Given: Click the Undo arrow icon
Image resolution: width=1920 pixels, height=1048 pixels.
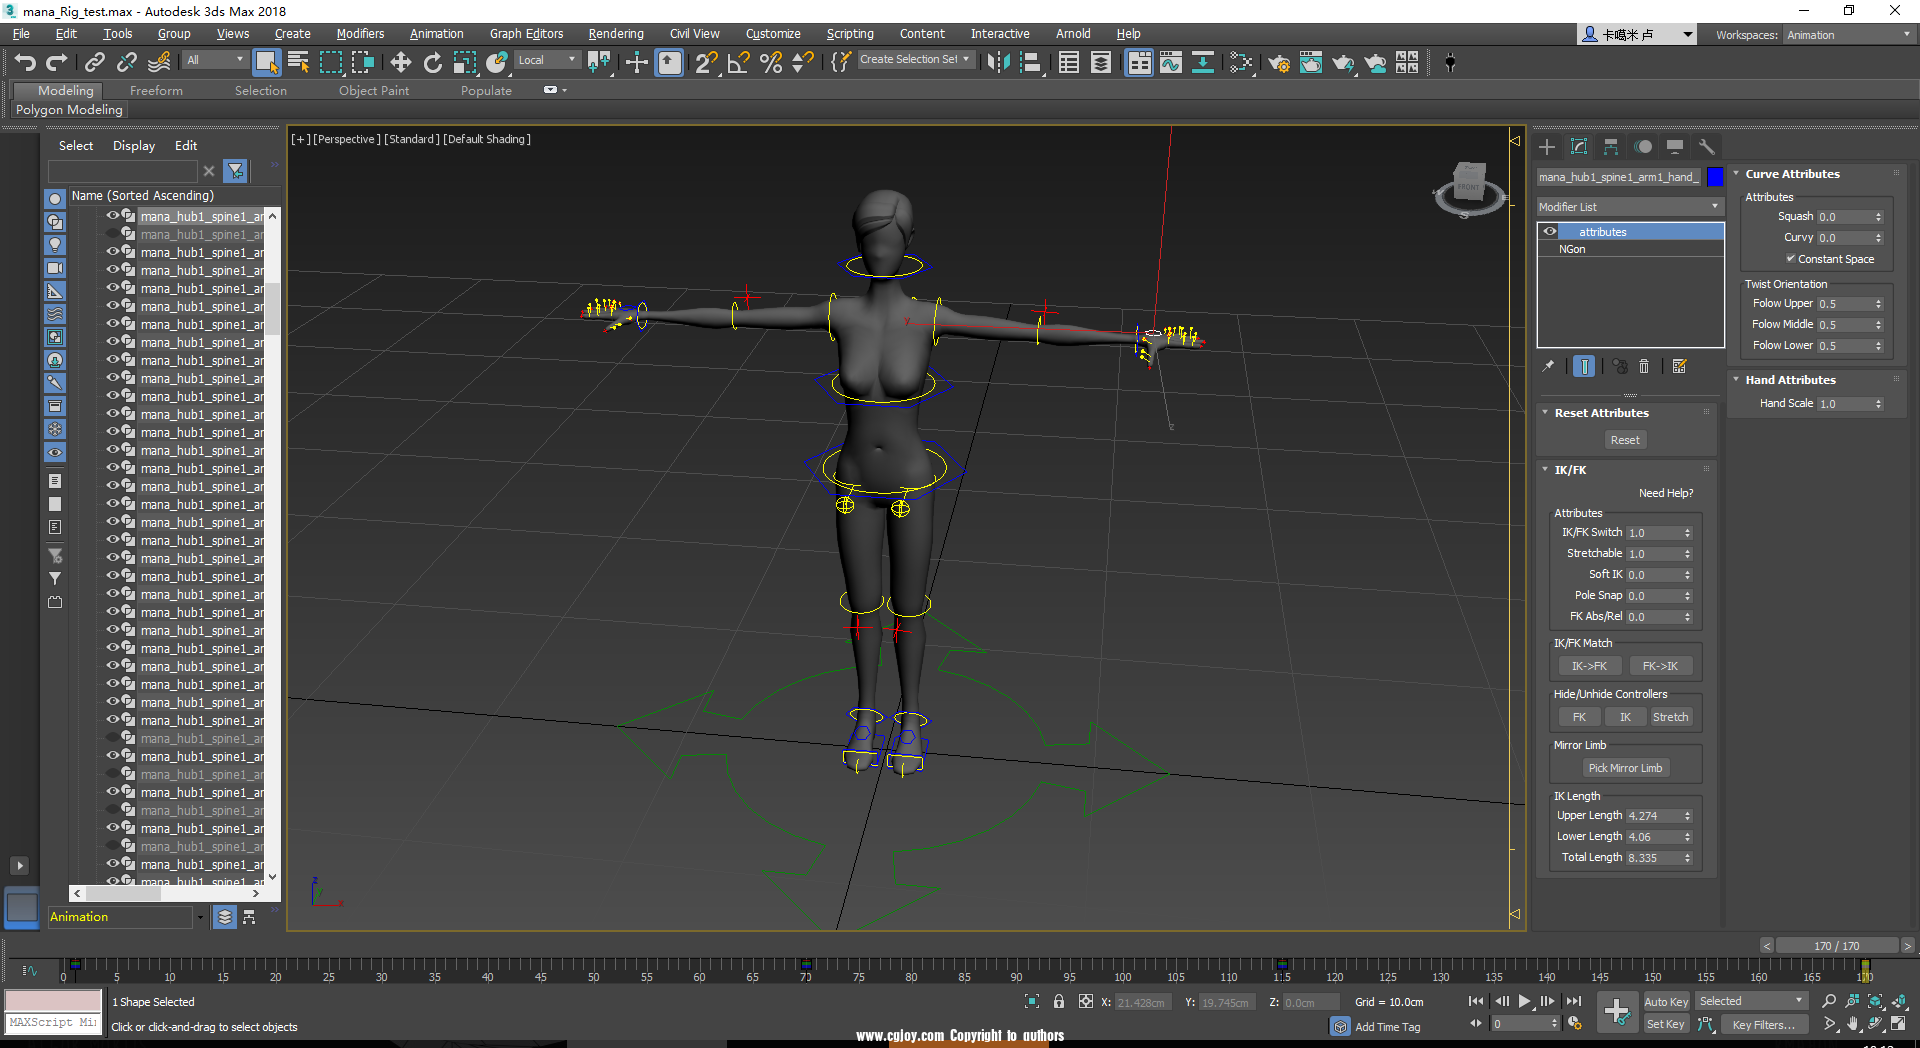Looking at the screenshot, I should [x=25, y=63].
